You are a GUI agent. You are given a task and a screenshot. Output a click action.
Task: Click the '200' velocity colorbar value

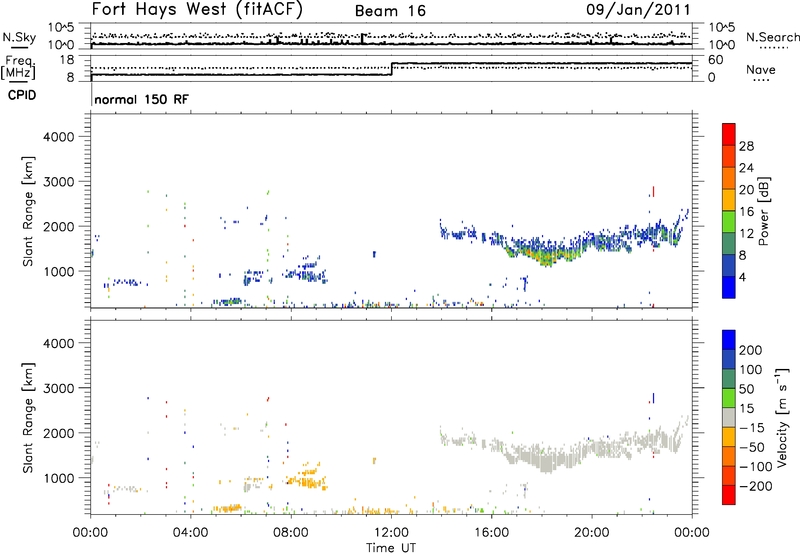pos(751,350)
